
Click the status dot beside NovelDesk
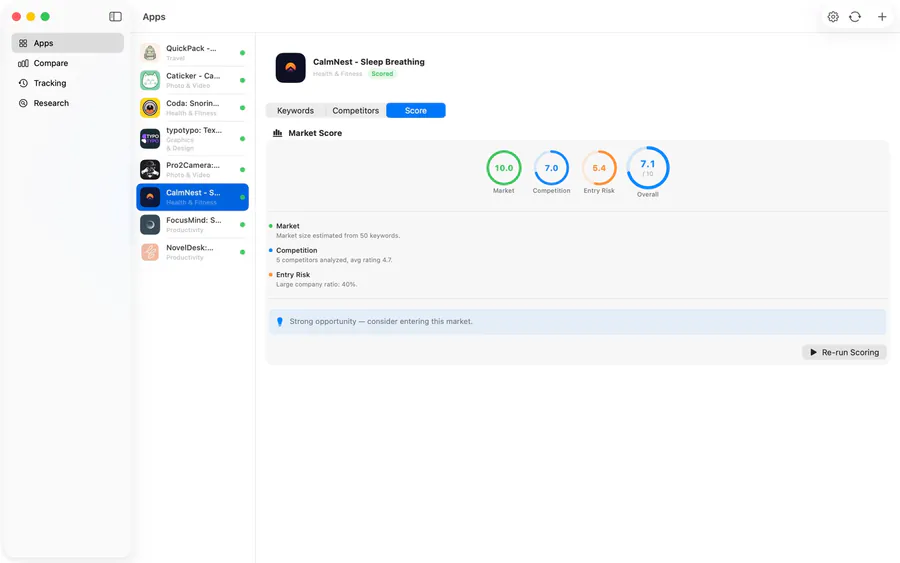point(242,253)
